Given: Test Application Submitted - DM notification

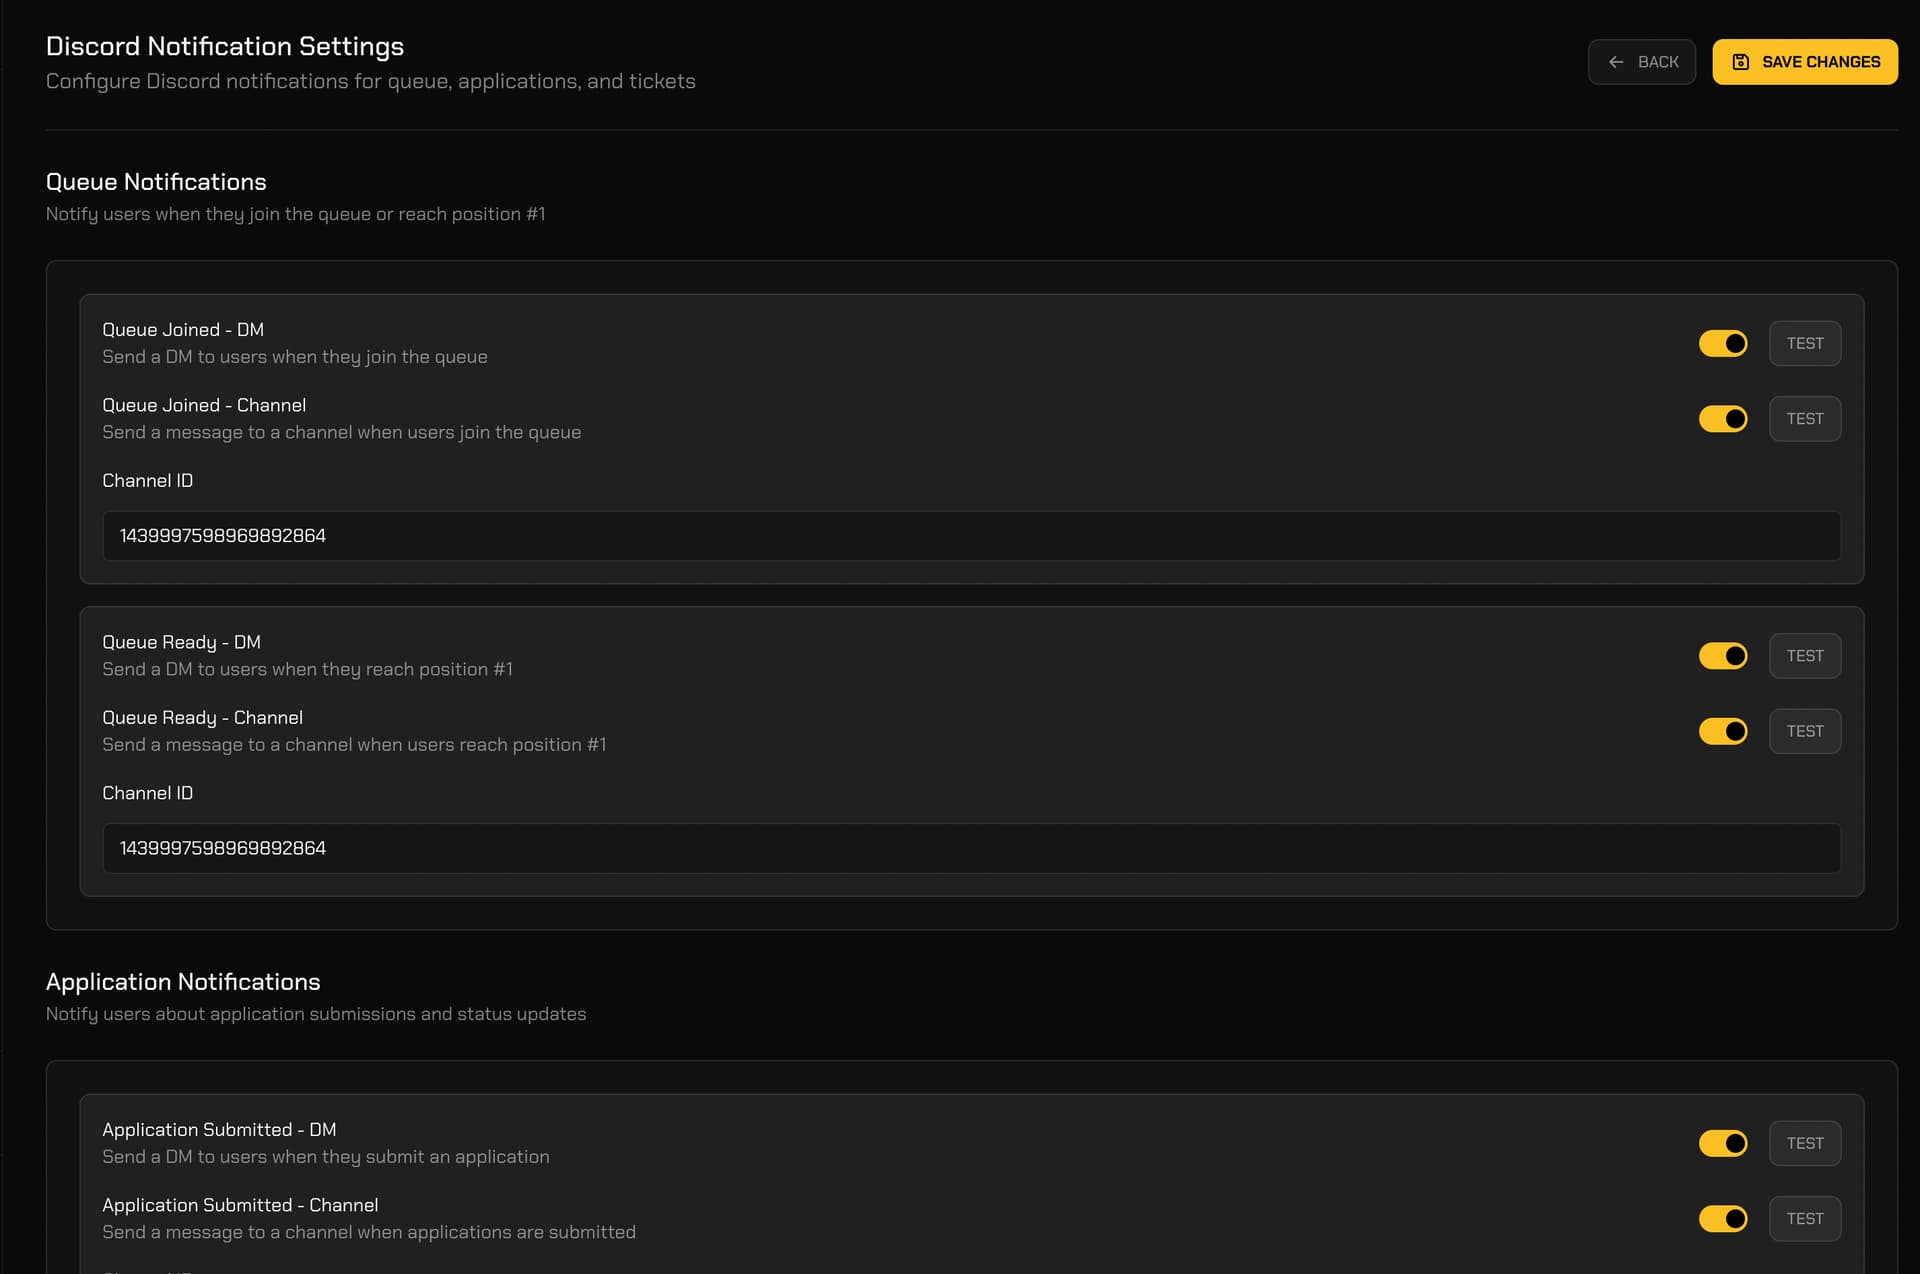Looking at the screenshot, I should (1805, 1143).
